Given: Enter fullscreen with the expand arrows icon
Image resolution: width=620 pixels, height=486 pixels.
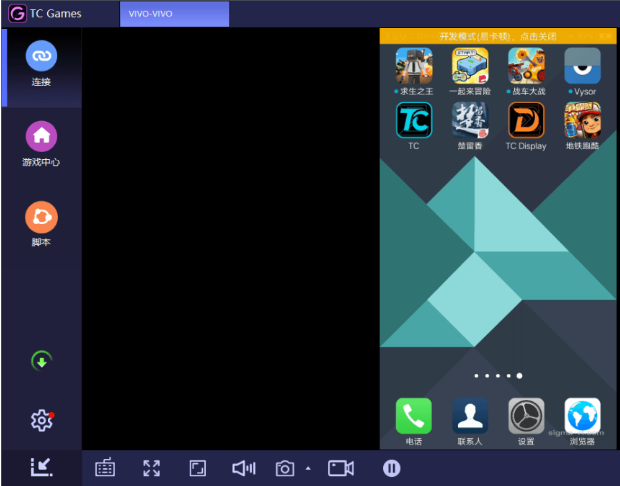Looking at the screenshot, I should 151,468.
